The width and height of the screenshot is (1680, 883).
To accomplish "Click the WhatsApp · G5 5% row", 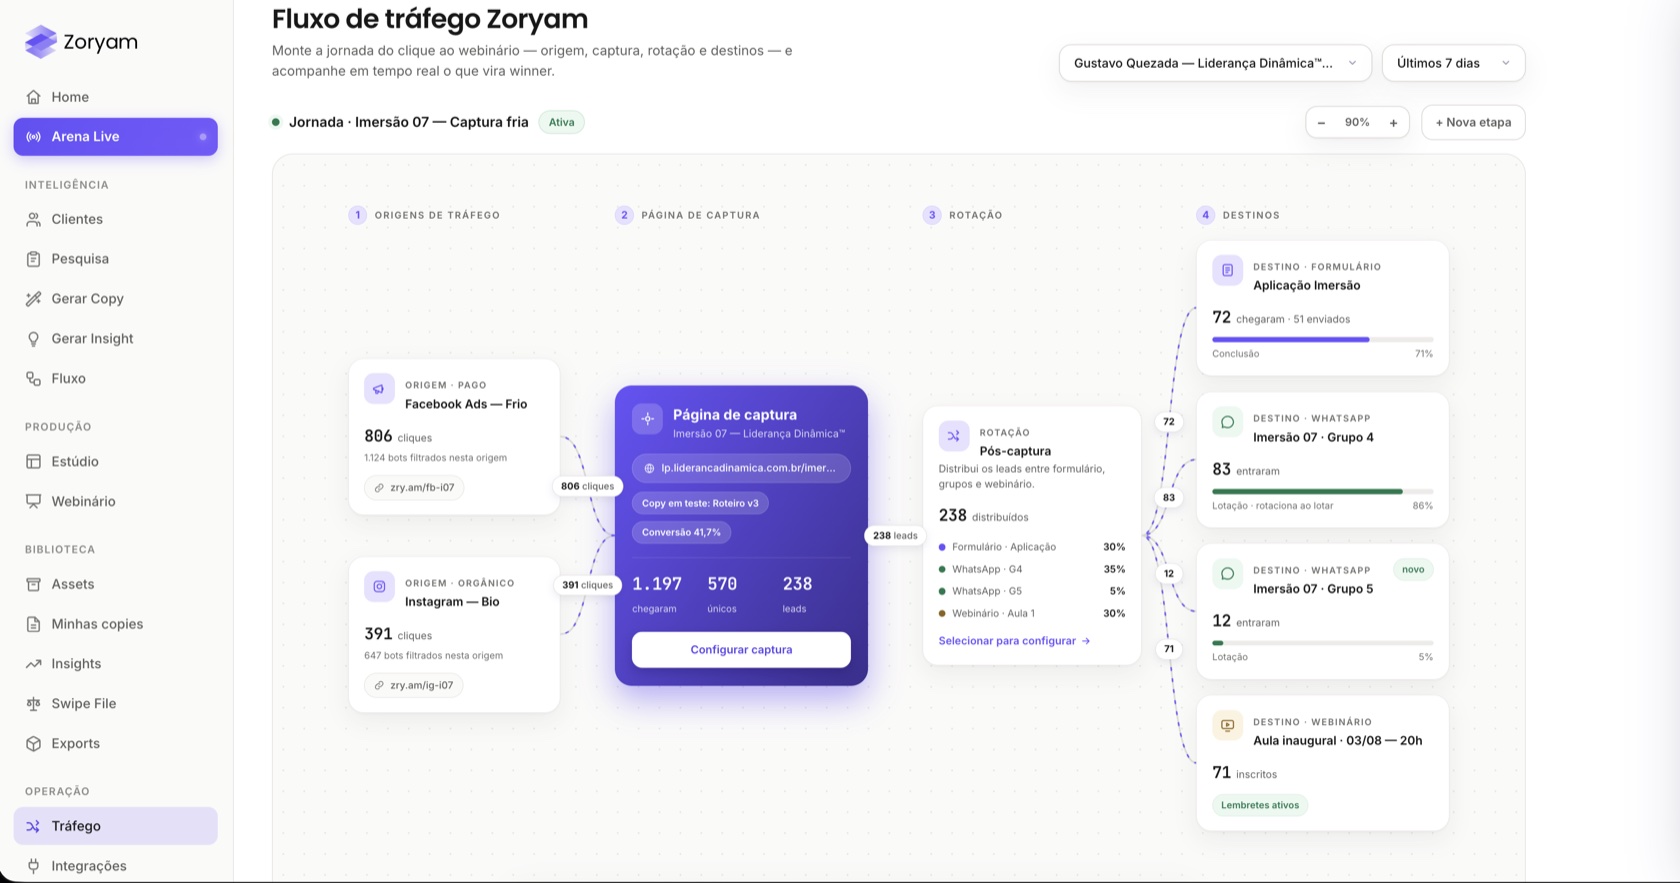I will point(1032,591).
